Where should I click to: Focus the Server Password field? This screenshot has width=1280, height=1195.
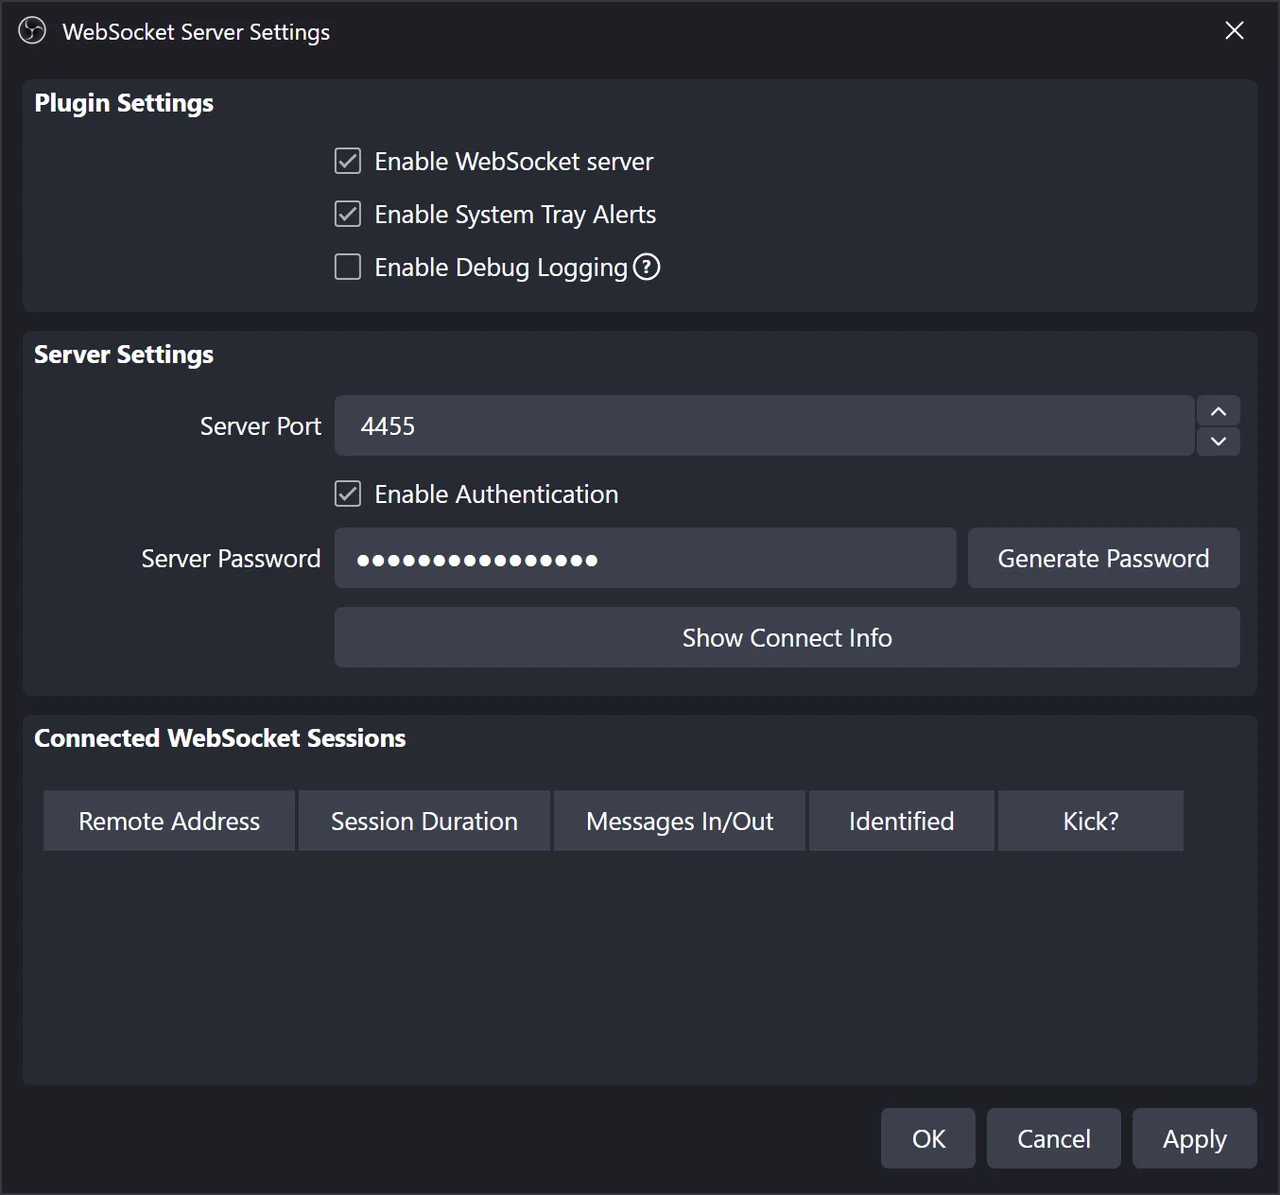[x=645, y=559]
